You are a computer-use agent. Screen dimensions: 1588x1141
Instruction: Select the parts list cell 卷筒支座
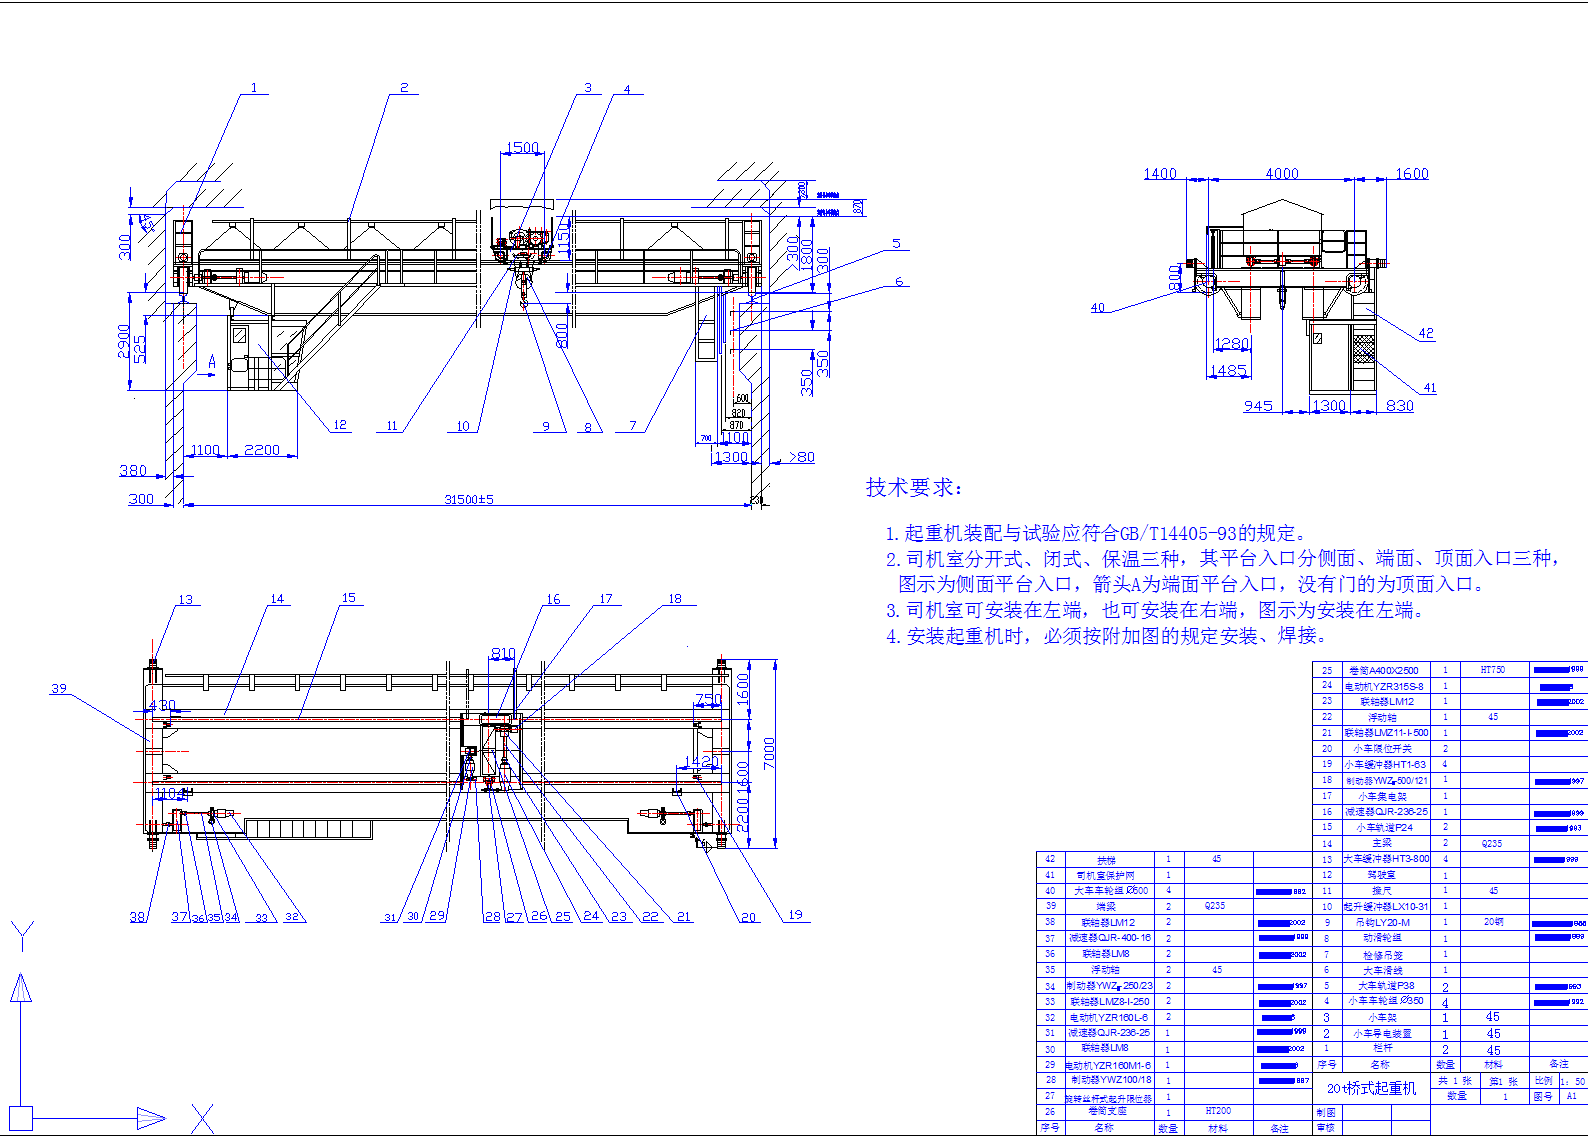click(1106, 1111)
